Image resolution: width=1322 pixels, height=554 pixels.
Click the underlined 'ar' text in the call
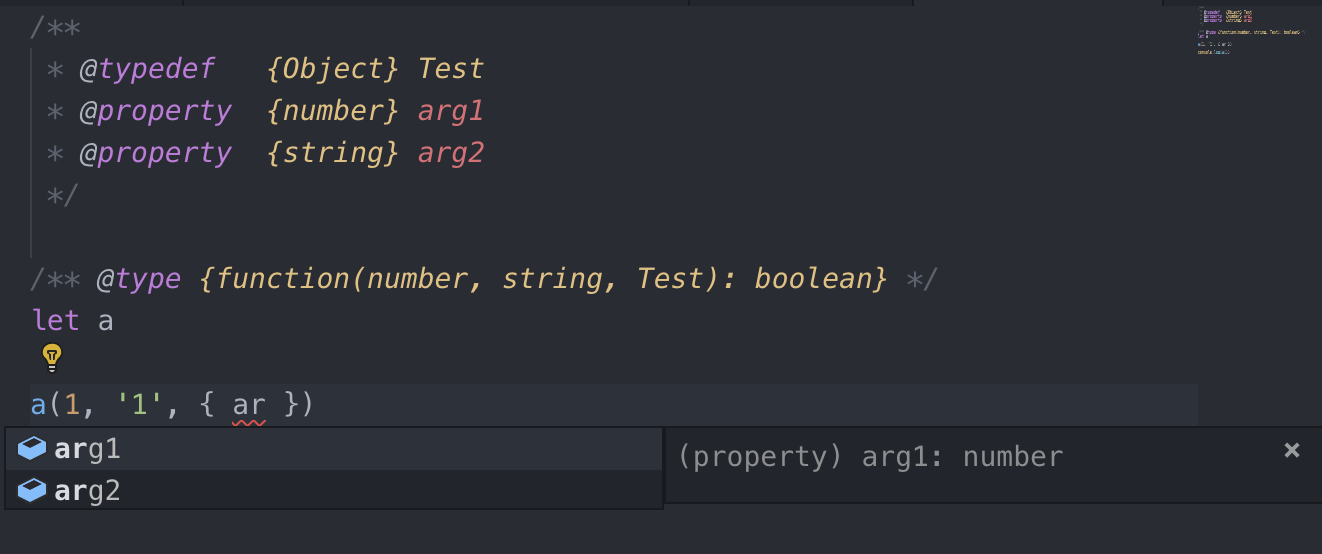click(x=249, y=406)
